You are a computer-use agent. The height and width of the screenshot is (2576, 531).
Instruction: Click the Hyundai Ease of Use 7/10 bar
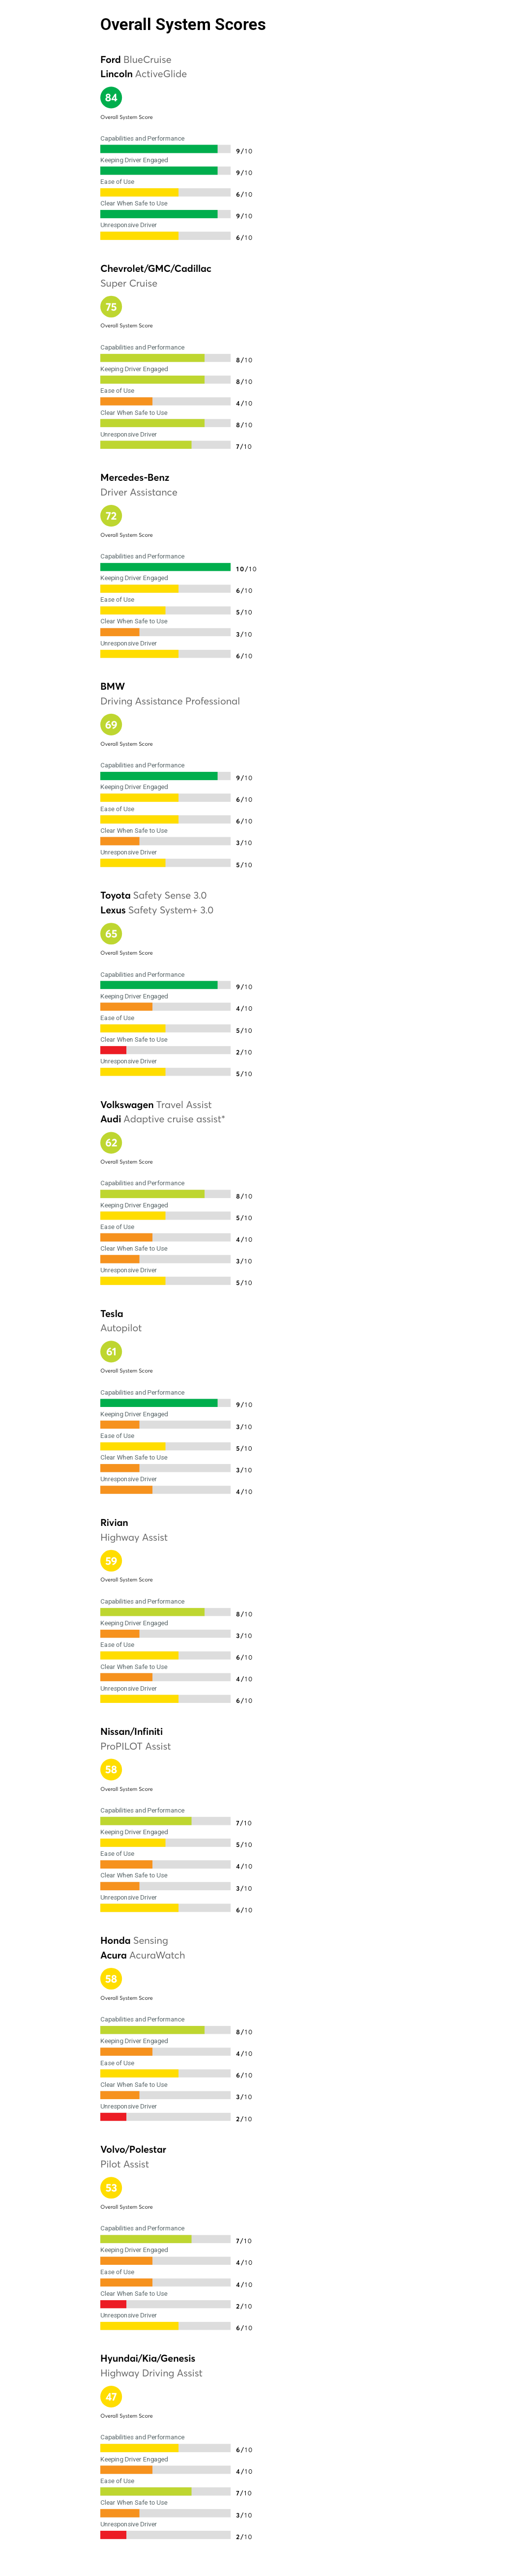tap(165, 2491)
